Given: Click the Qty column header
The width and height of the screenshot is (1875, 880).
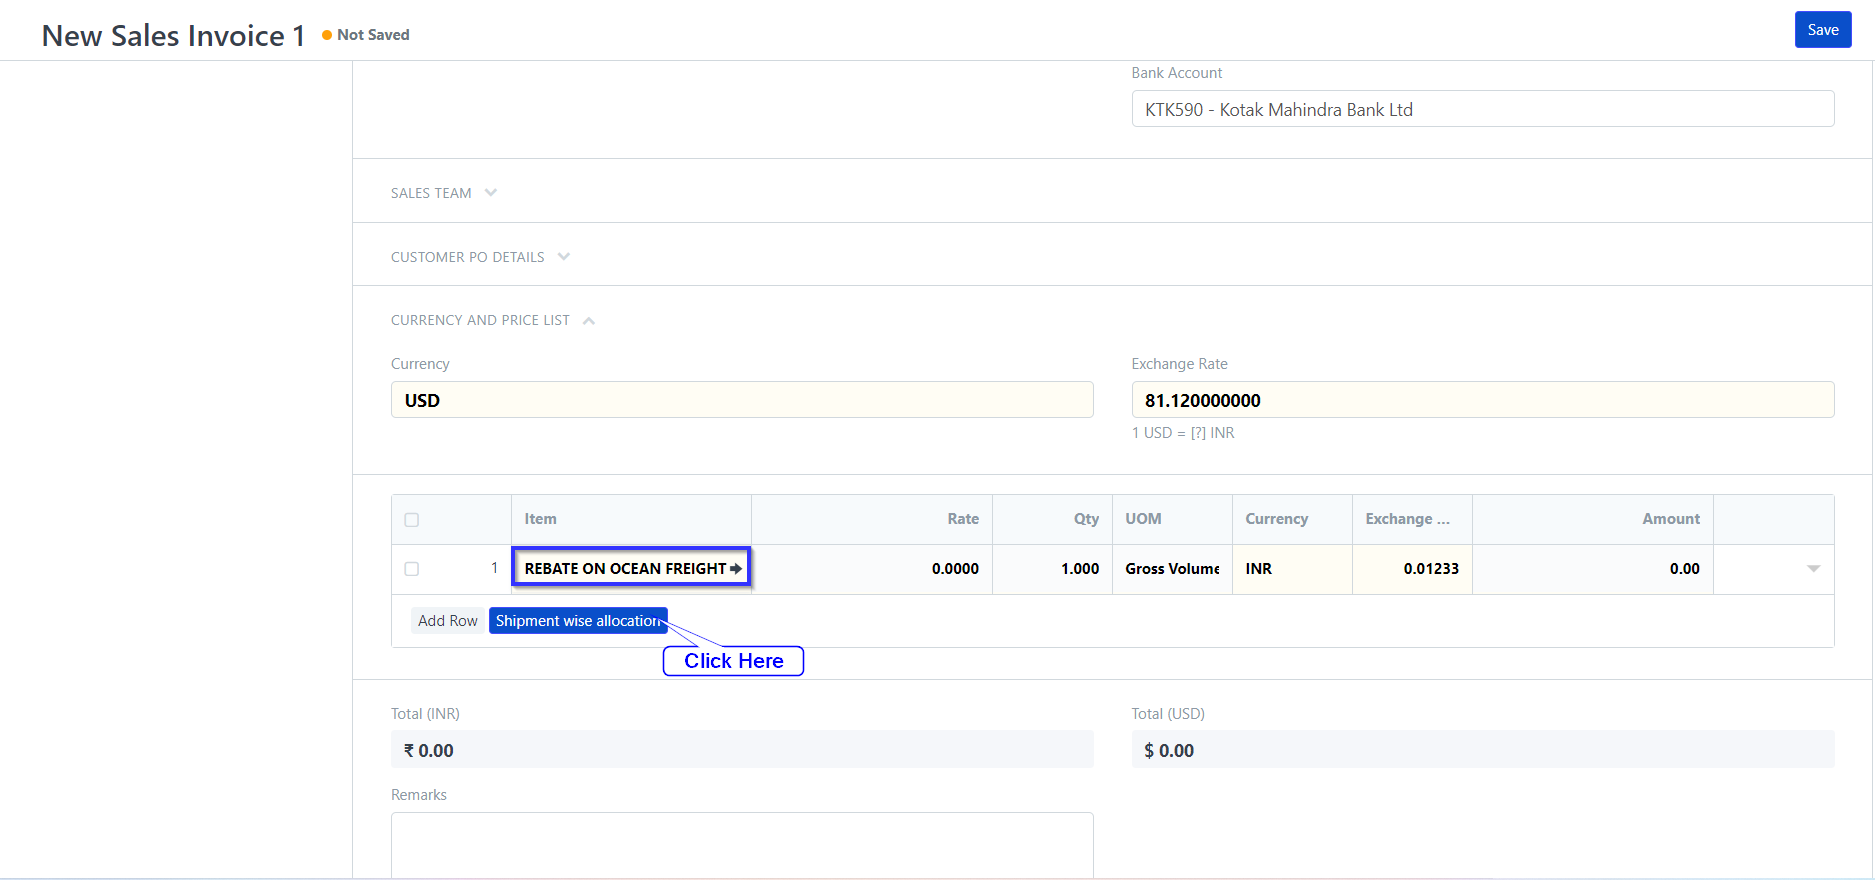Looking at the screenshot, I should click(1052, 519).
